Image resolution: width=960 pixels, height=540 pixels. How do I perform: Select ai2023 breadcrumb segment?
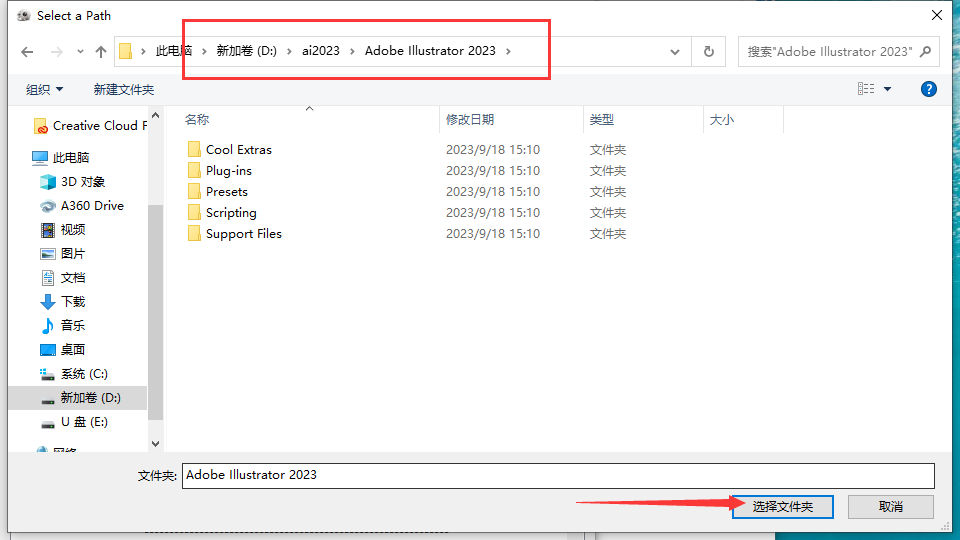[320, 51]
